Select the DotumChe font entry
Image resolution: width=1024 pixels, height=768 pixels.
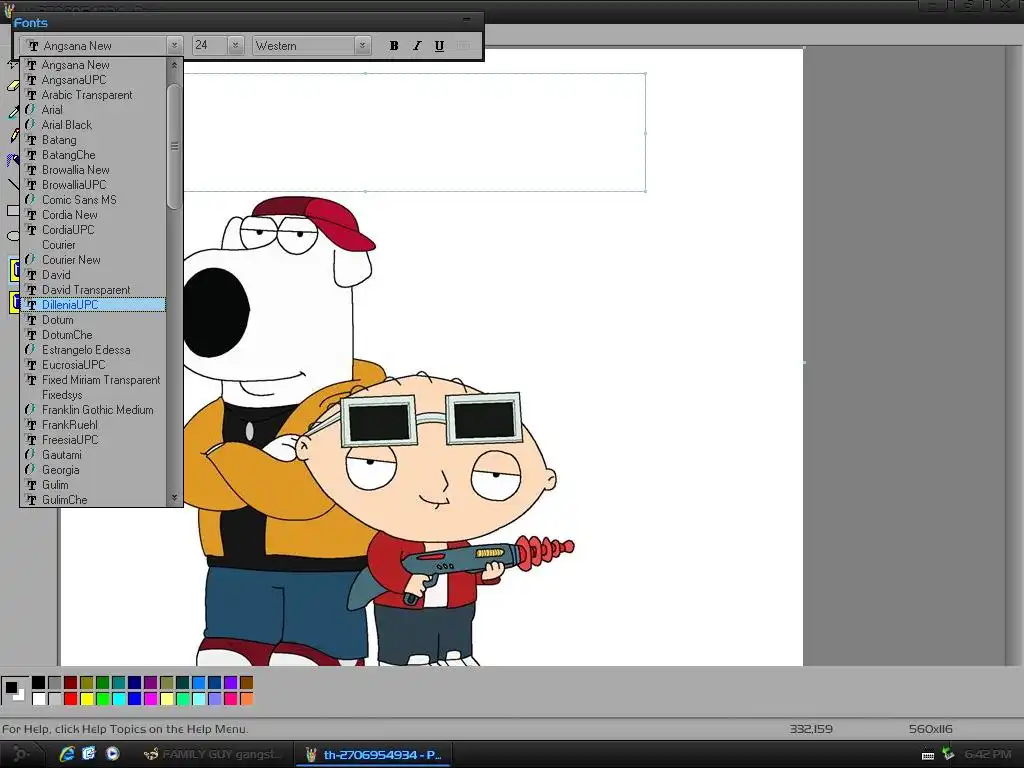[93, 335]
